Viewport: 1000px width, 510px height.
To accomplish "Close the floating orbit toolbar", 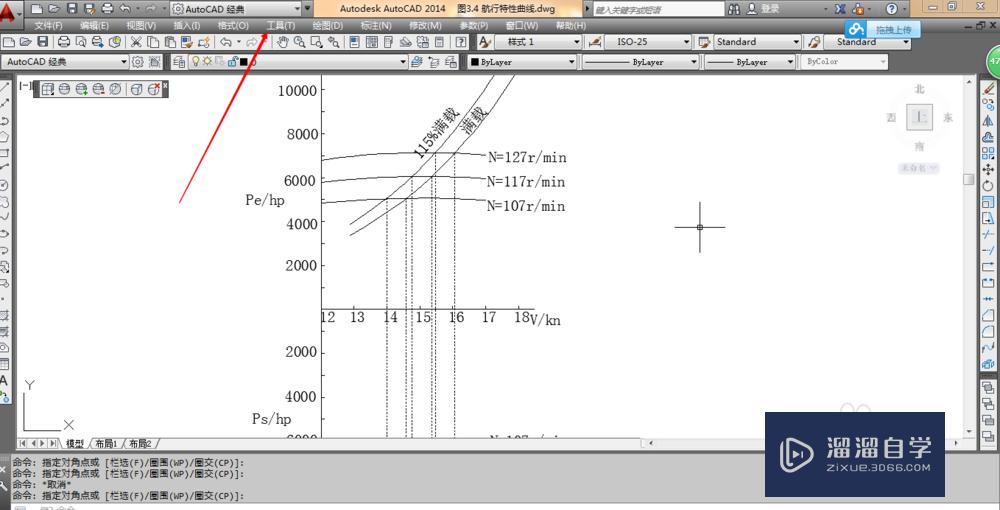I will pos(165,84).
